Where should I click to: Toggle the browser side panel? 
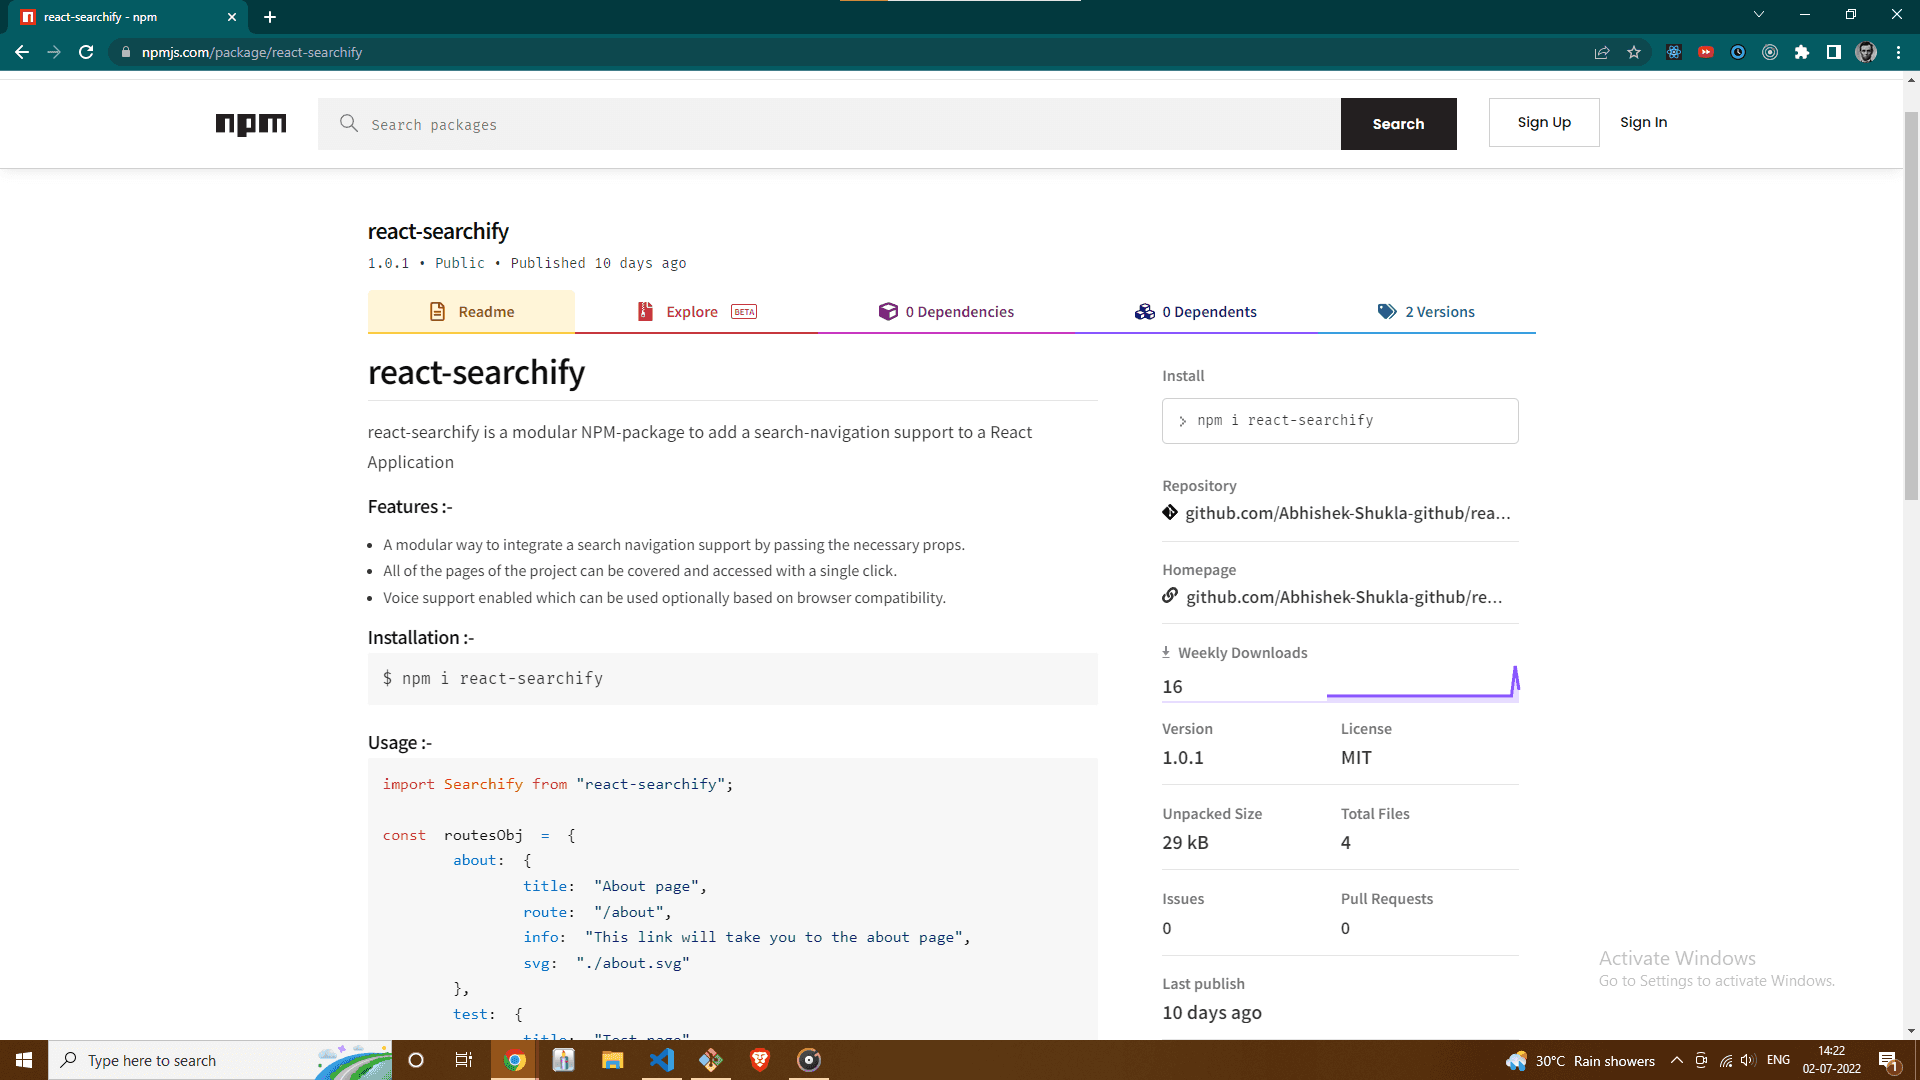pos(1834,52)
